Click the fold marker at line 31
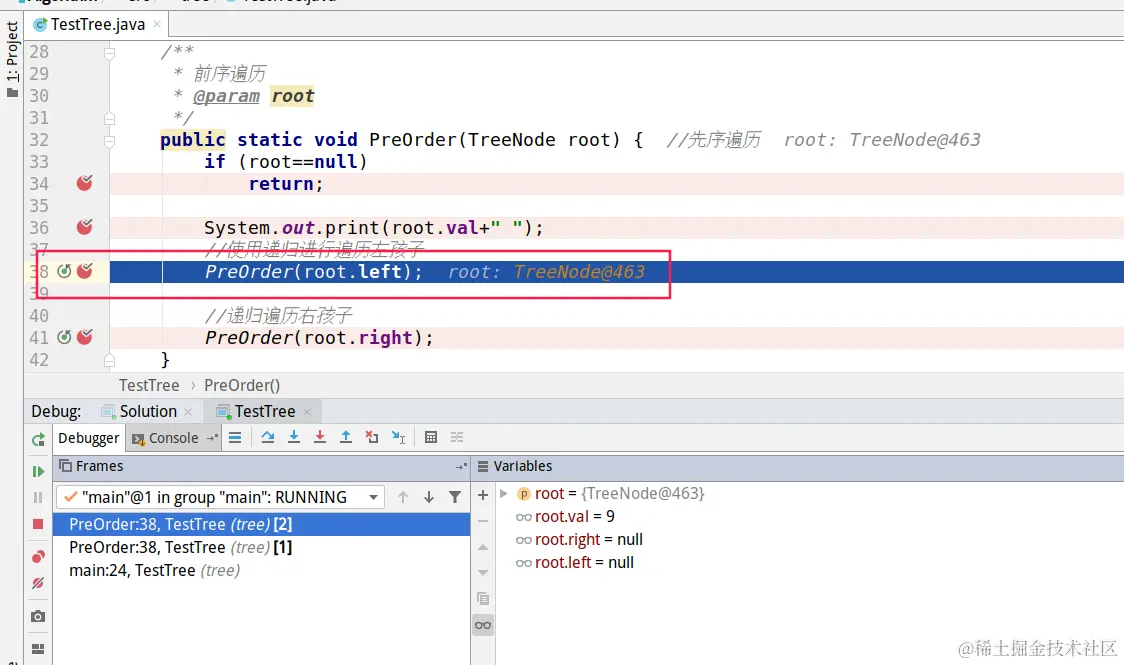 (x=109, y=118)
